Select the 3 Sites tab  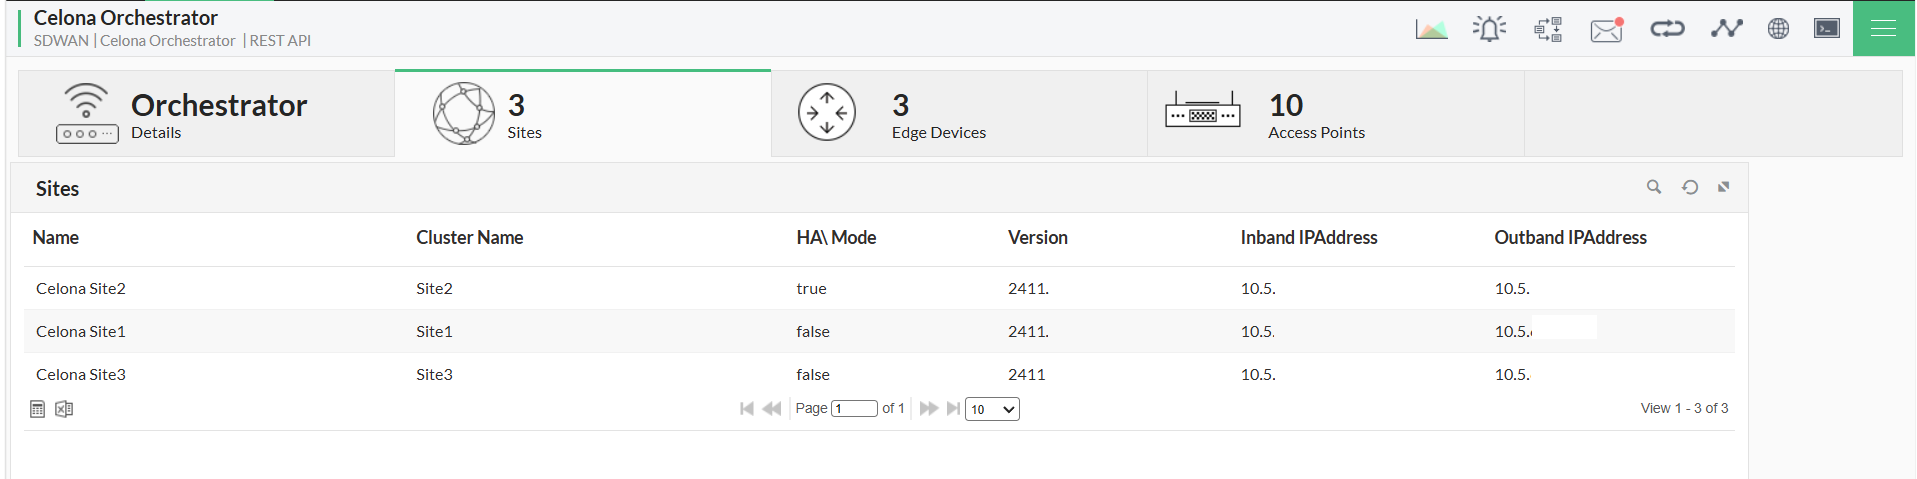click(x=583, y=113)
